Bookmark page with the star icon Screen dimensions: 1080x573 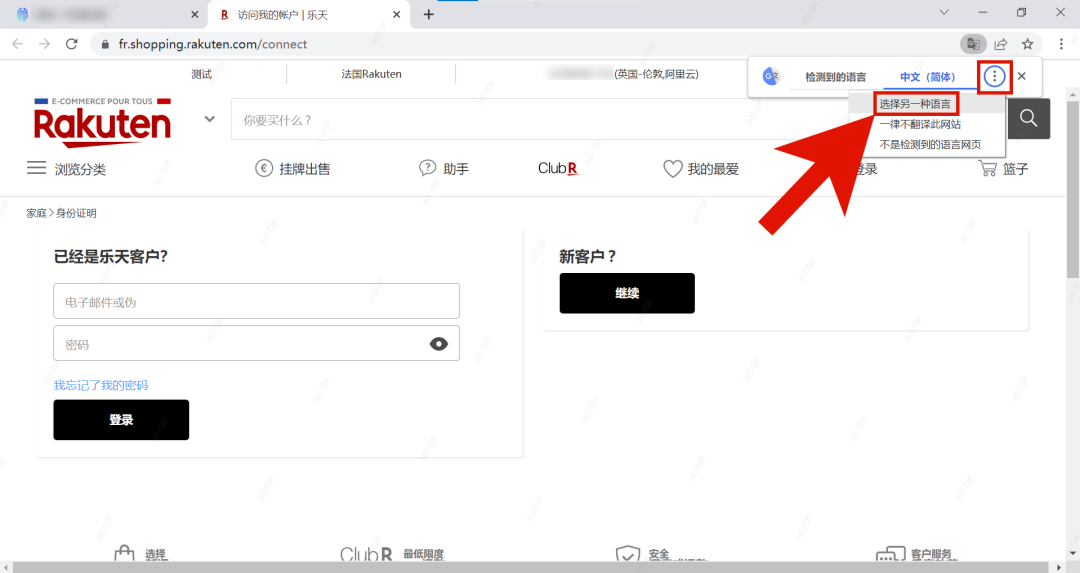pos(1028,44)
